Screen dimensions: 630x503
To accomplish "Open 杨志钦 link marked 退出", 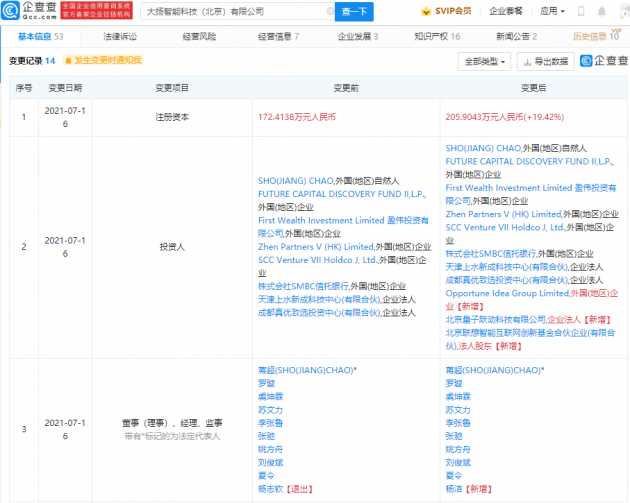I will [270, 489].
